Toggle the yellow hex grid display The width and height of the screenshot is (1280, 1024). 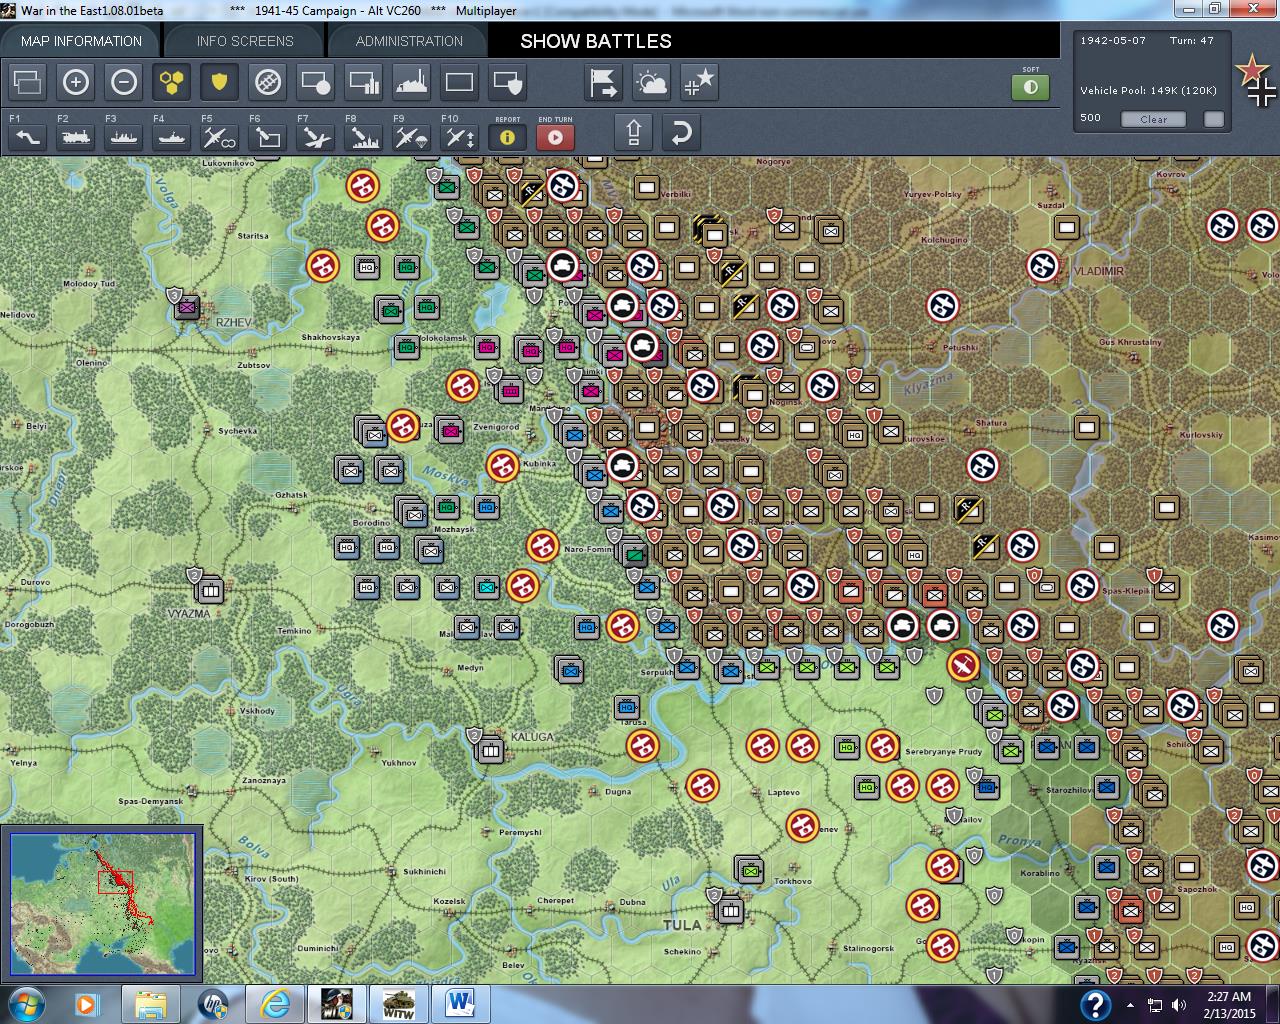tap(171, 82)
